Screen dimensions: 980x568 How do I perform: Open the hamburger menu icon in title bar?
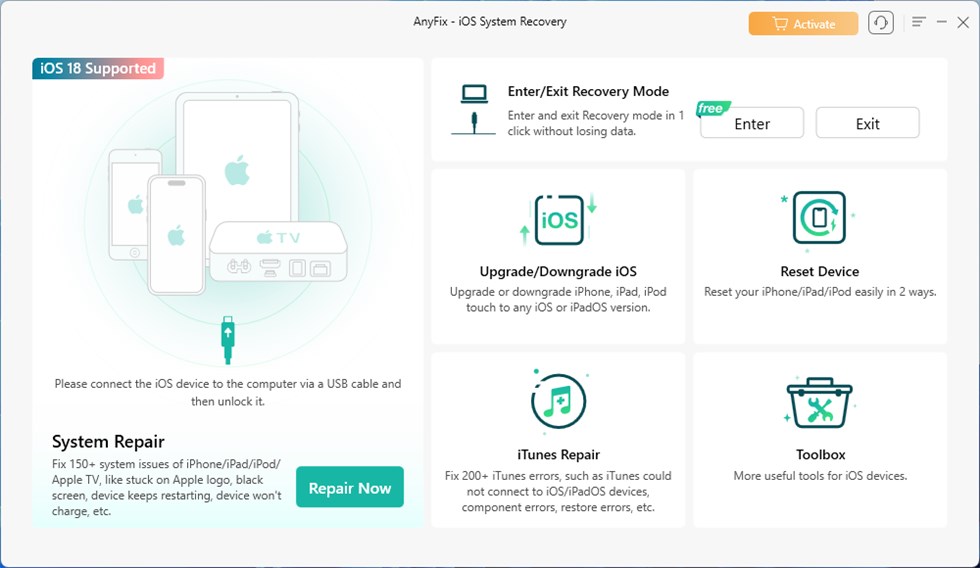coord(918,22)
